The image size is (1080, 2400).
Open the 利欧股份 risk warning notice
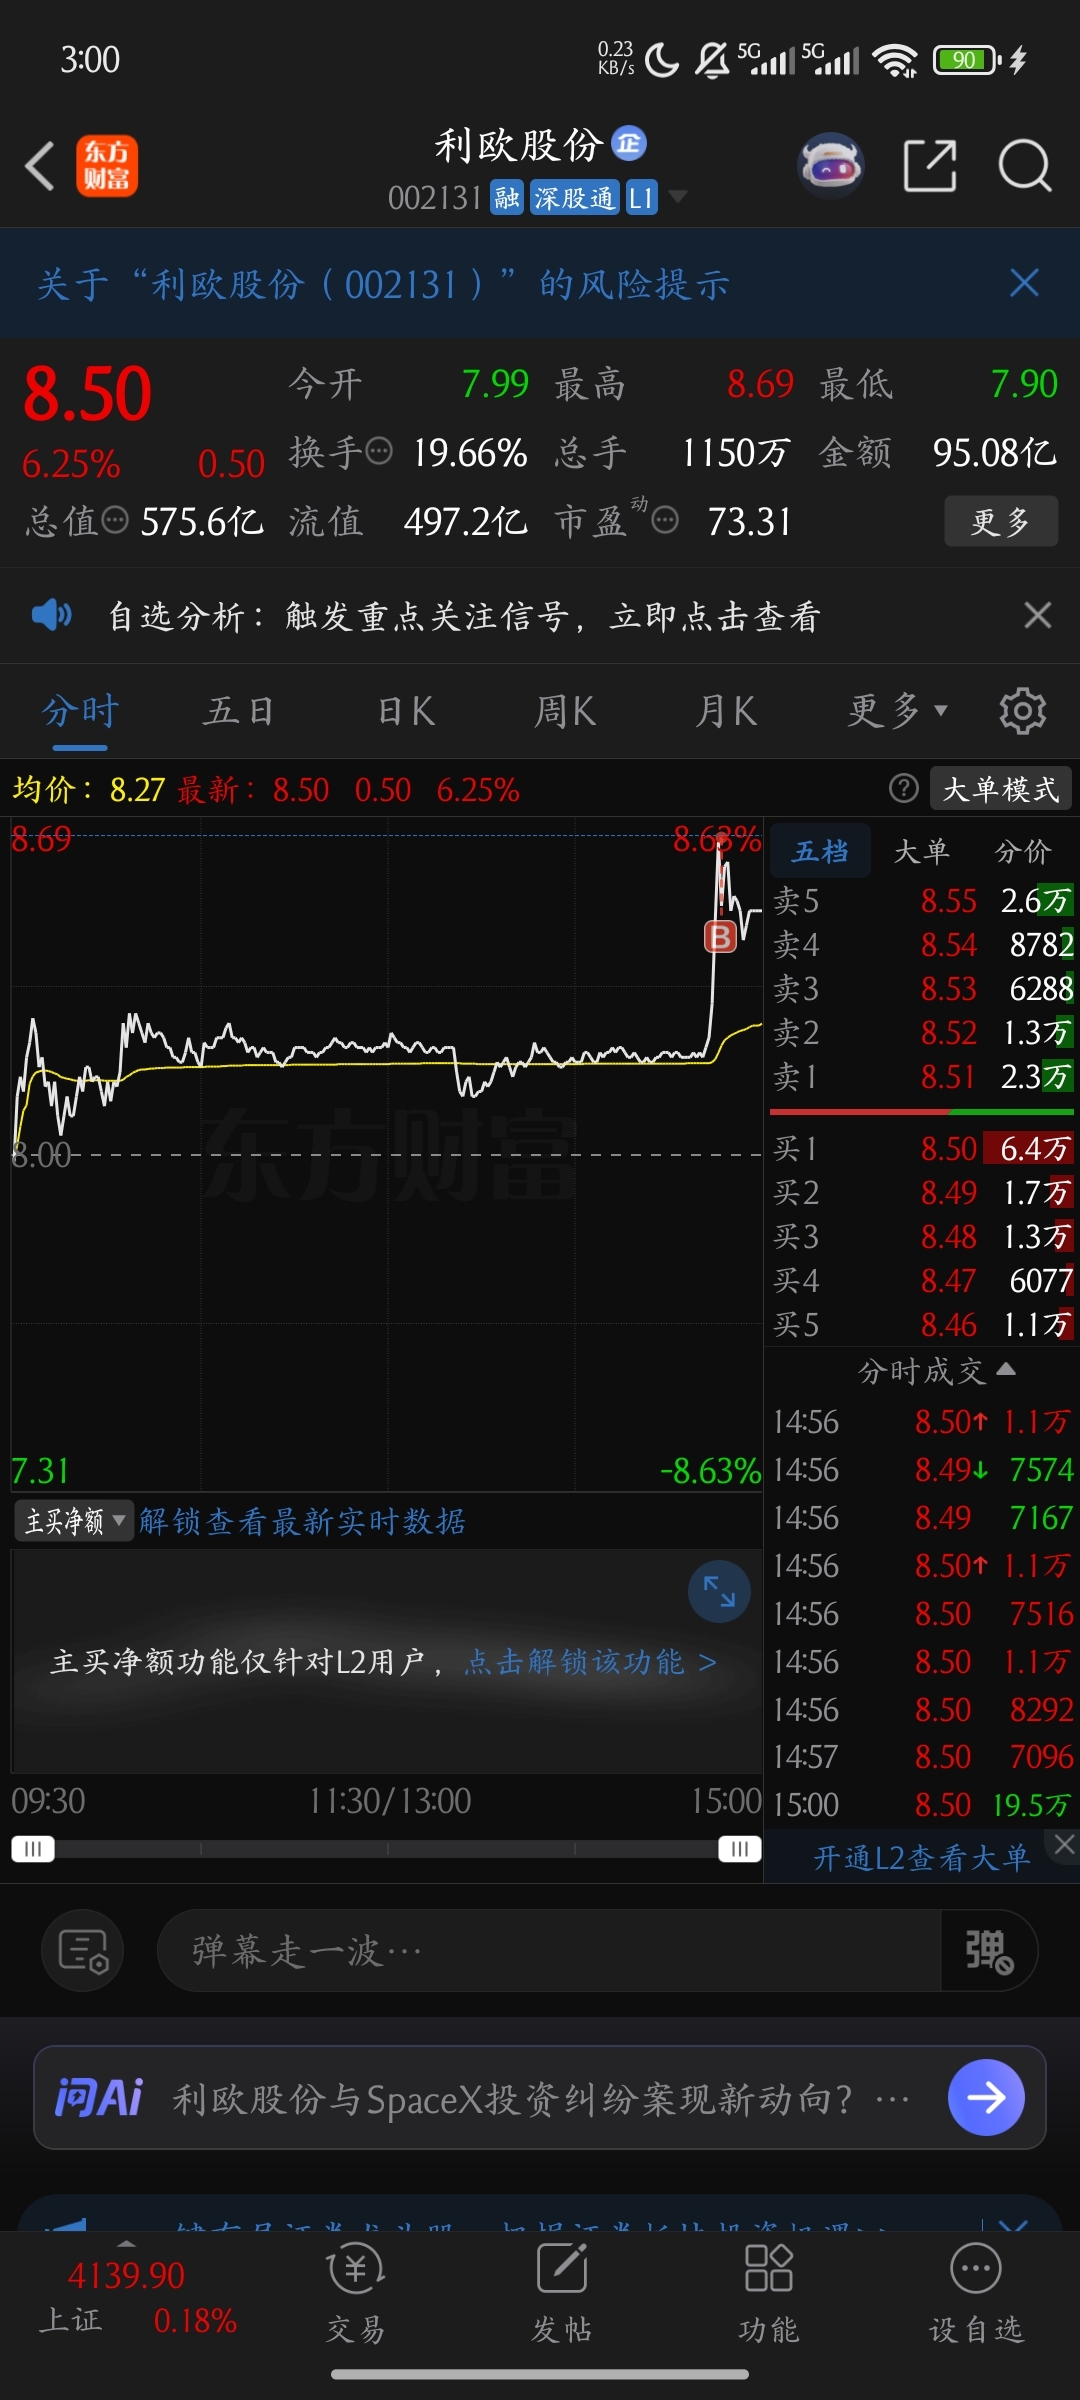[x=383, y=284]
